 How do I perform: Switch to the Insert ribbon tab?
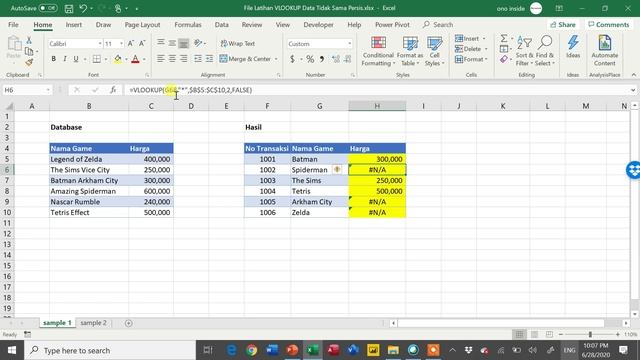click(x=73, y=24)
